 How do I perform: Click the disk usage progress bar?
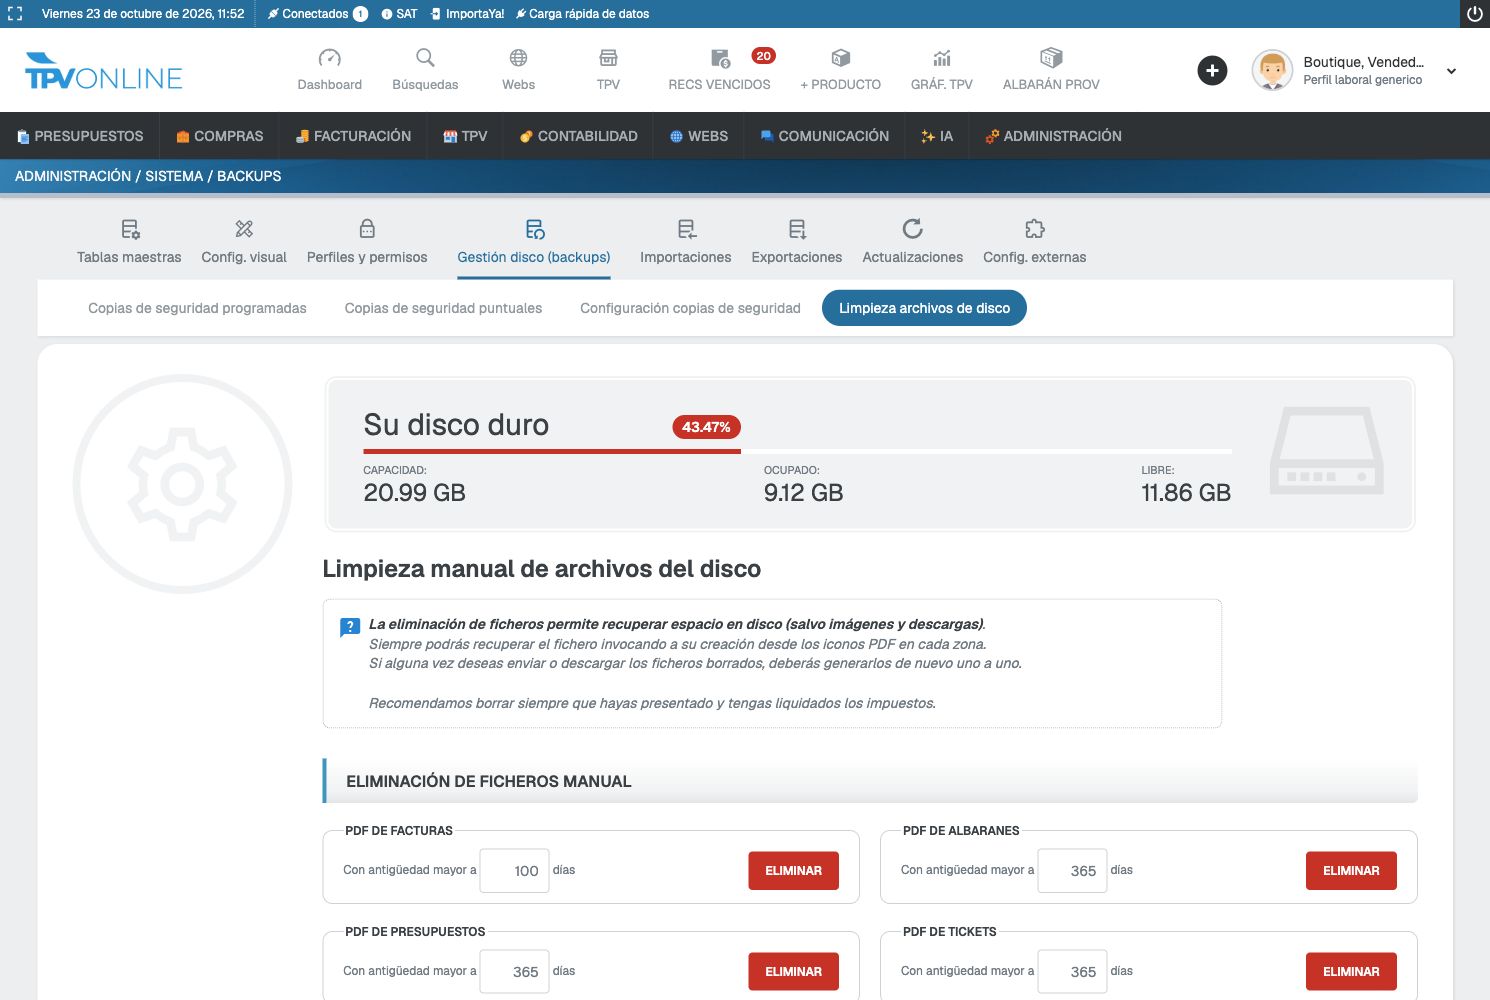click(798, 452)
